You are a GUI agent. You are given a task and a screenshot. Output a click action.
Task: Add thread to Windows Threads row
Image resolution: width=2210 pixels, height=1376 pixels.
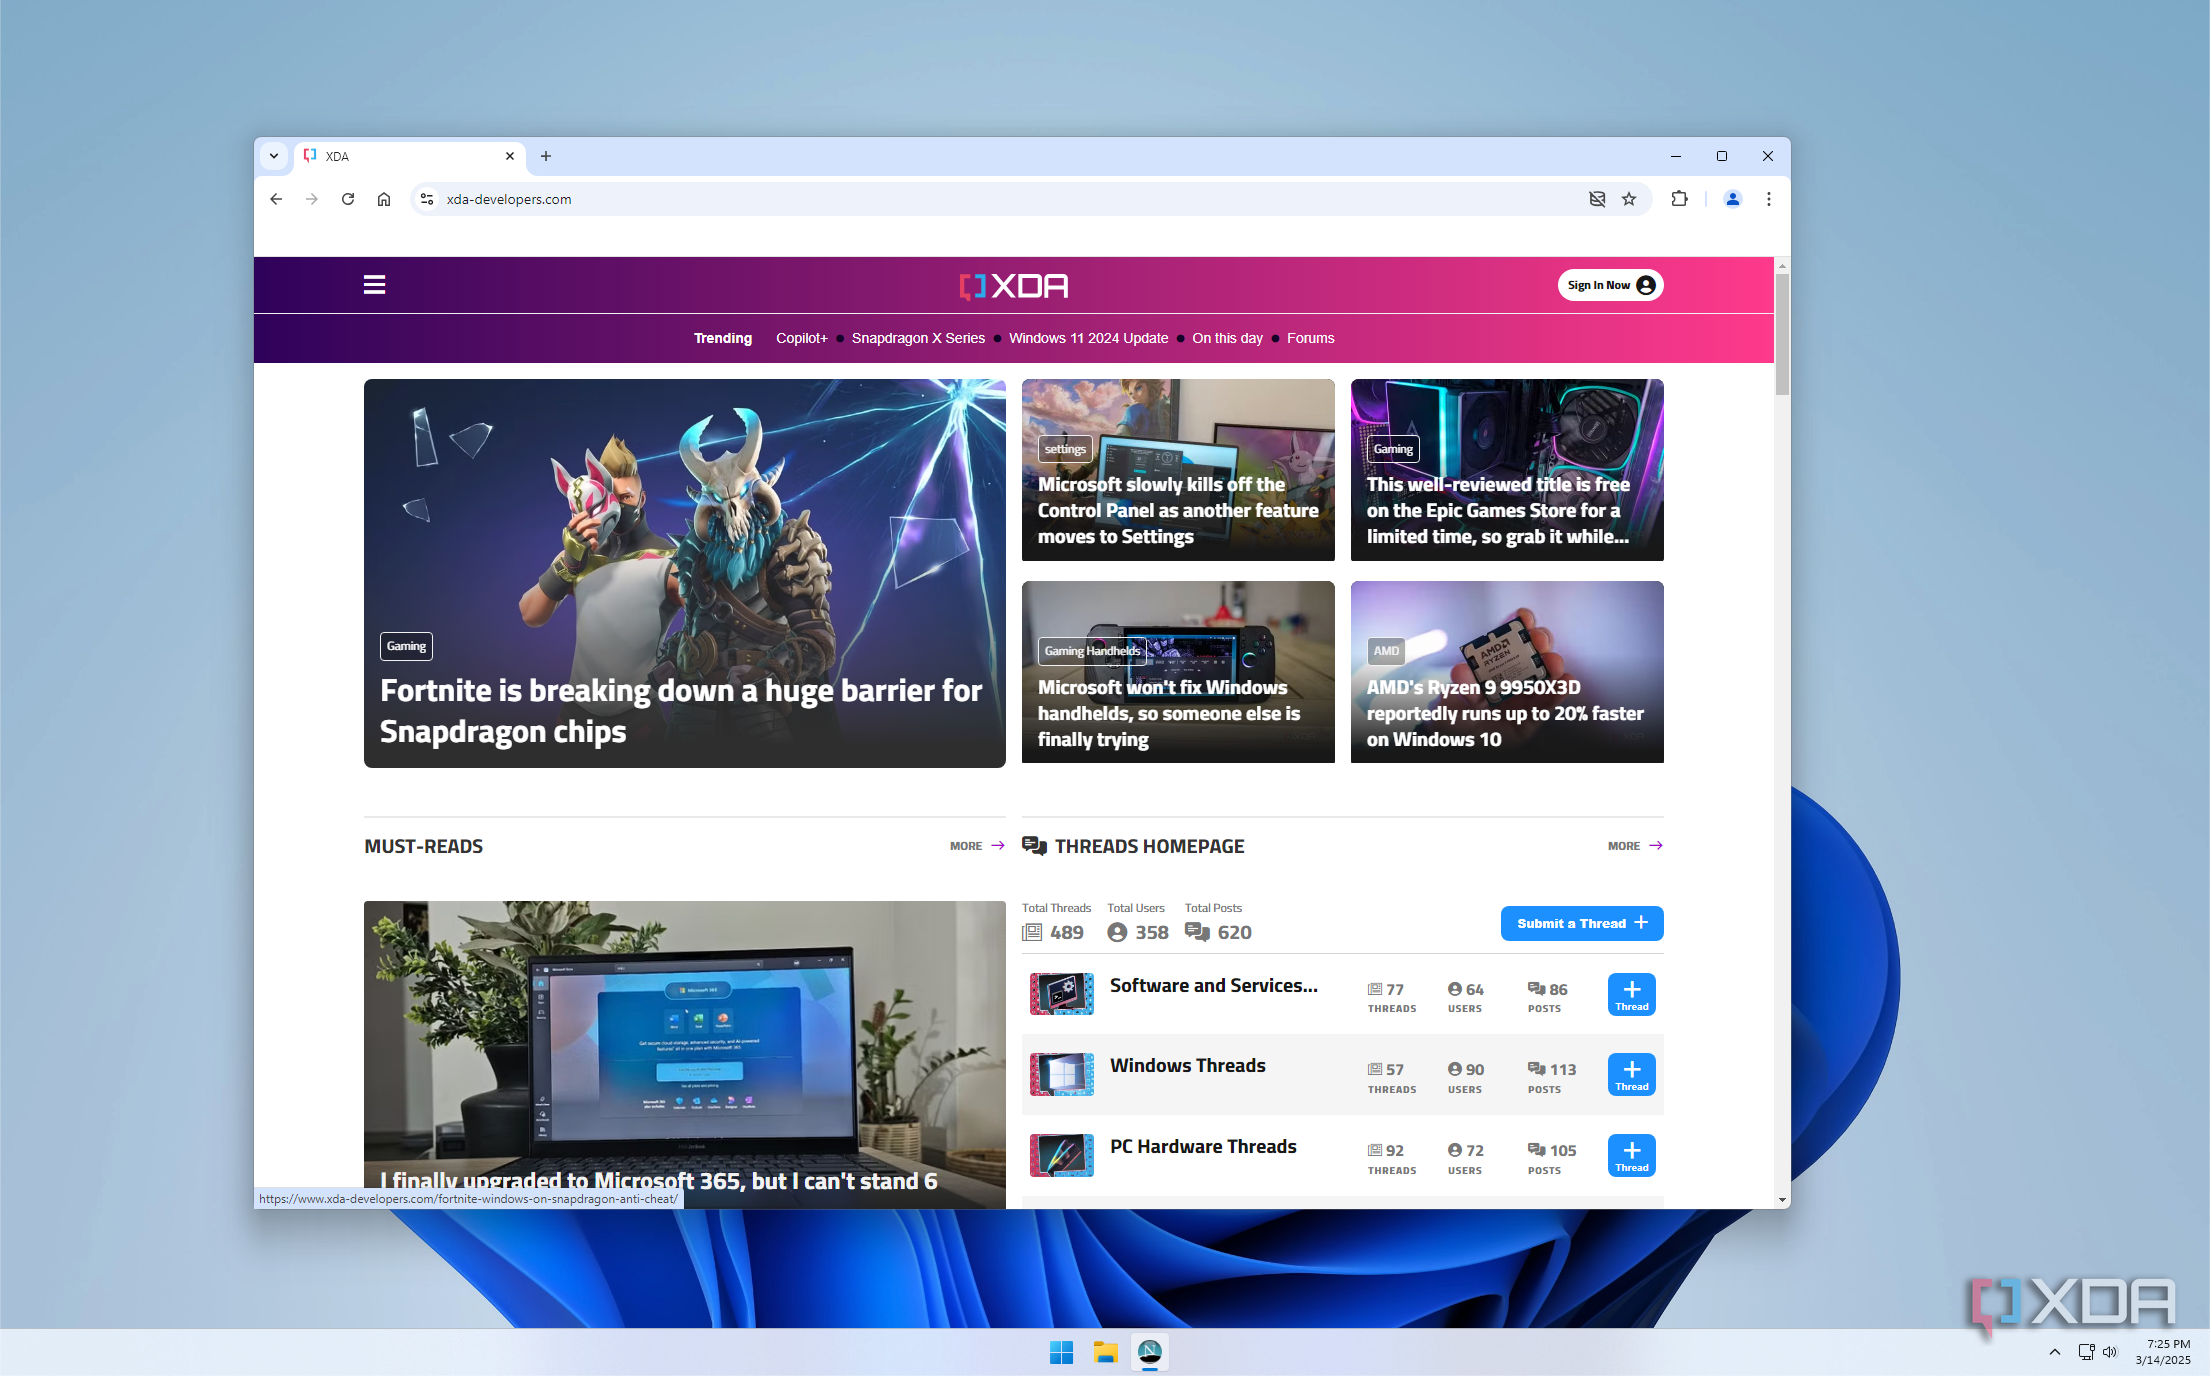tap(1632, 1075)
